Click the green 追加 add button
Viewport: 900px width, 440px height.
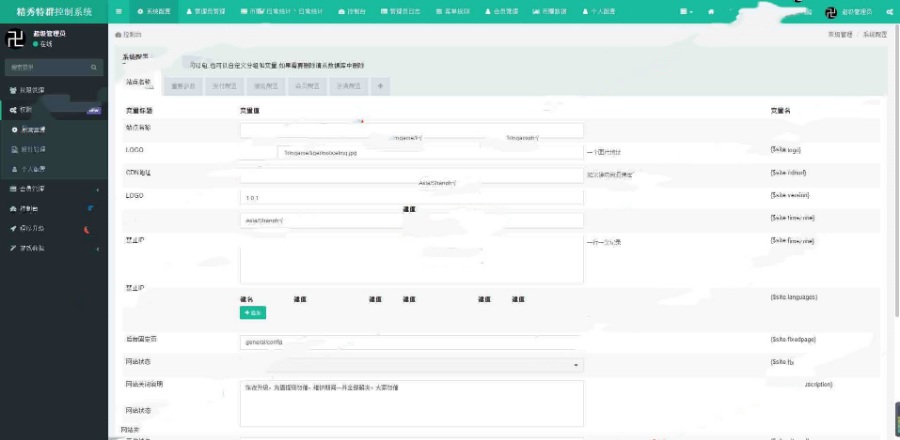pos(253,313)
